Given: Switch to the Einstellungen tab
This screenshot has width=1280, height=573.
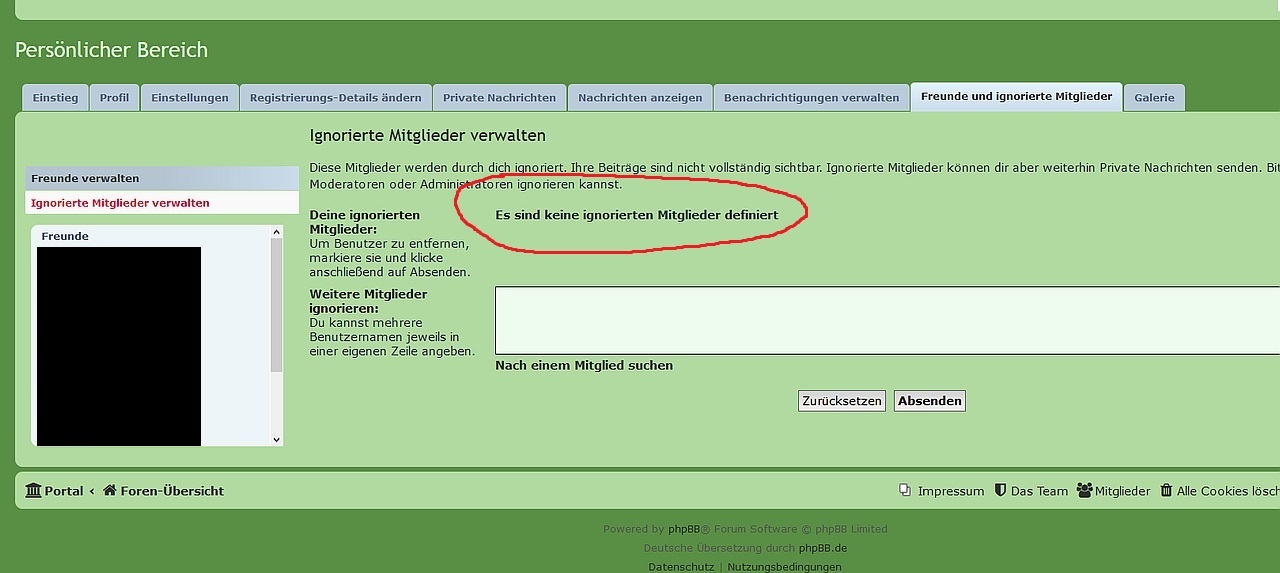Looking at the screenshot, I should pyautogui.click(x=190, y=98).
